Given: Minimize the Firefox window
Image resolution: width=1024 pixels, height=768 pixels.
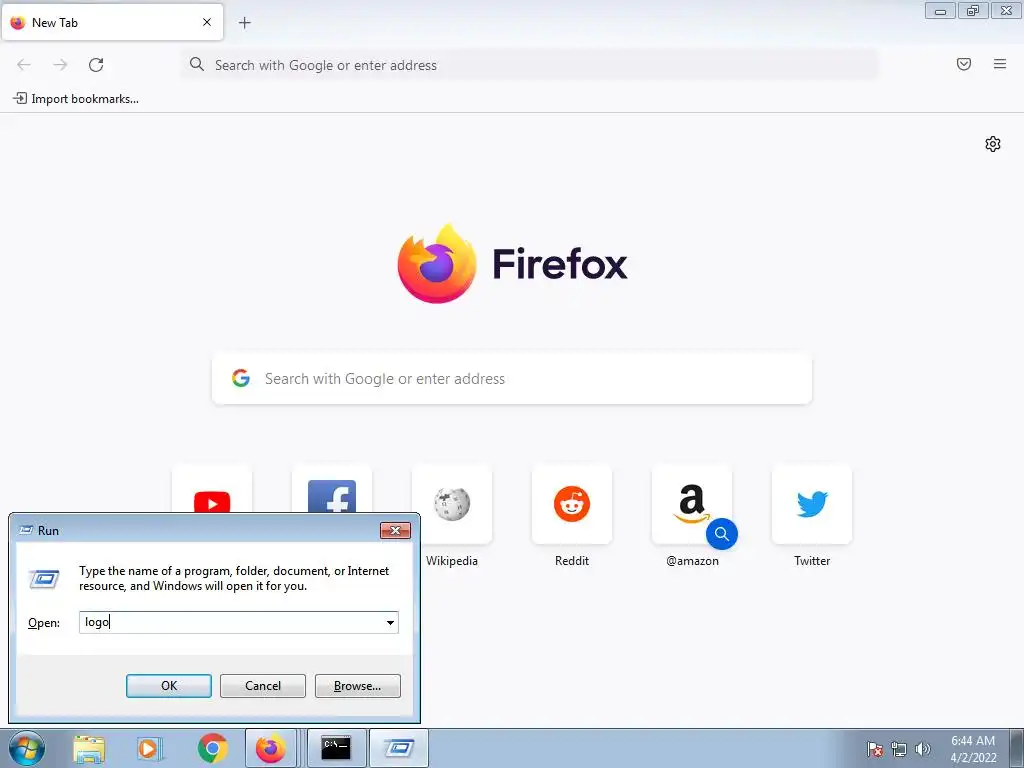Looking at the screenshot, I should (940, 11).
